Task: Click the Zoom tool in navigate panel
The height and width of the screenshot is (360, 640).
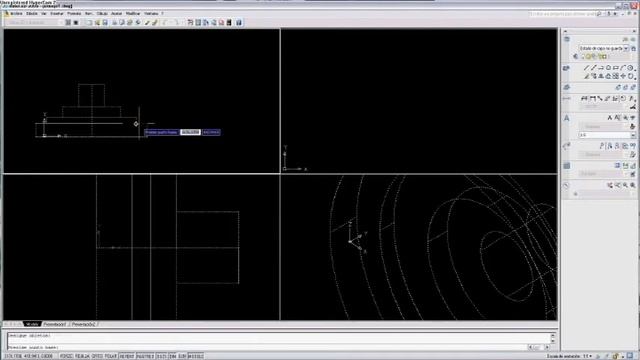Action: tap(625, 185)
